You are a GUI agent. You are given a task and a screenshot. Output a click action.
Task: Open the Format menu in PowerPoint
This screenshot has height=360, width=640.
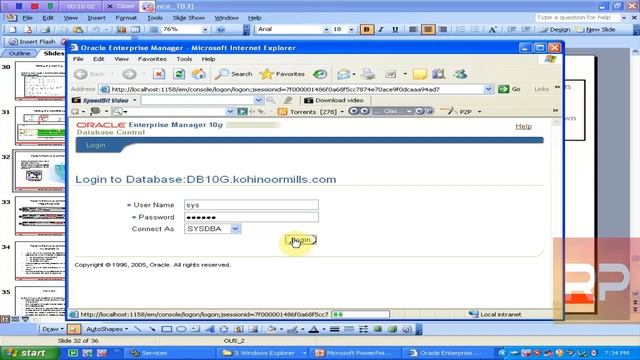coord(126,18)
